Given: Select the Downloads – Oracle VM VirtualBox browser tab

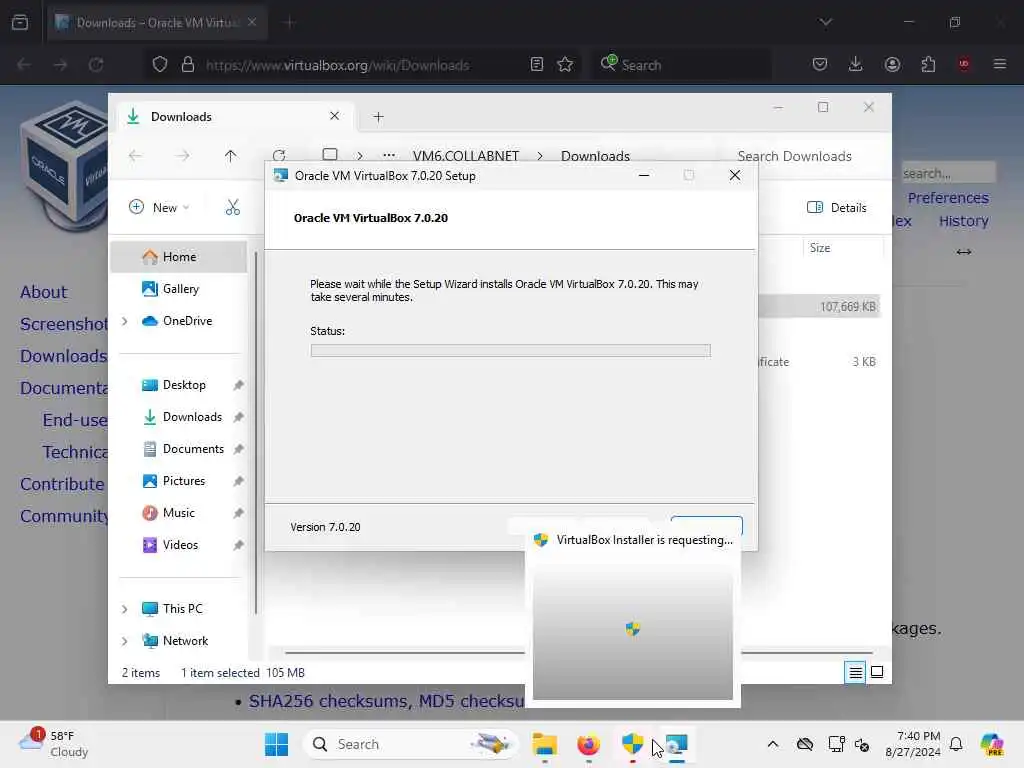Looking at the screenshot, I should [157, 23].
